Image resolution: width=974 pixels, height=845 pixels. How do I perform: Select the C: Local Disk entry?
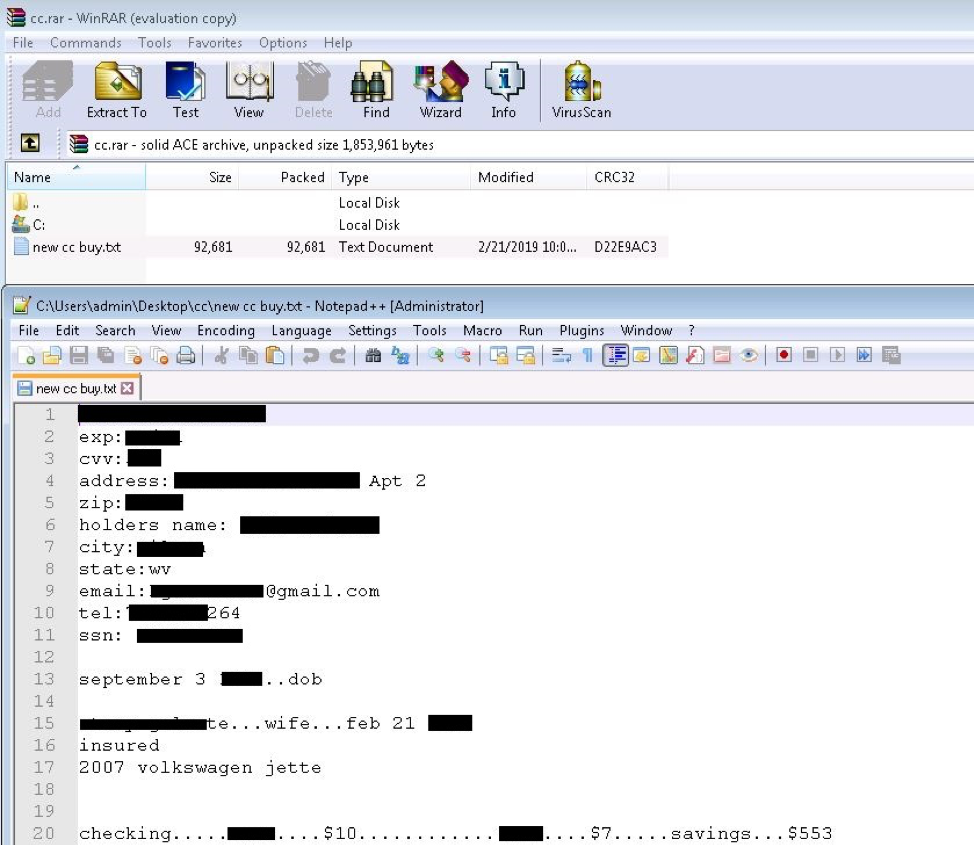39,225
